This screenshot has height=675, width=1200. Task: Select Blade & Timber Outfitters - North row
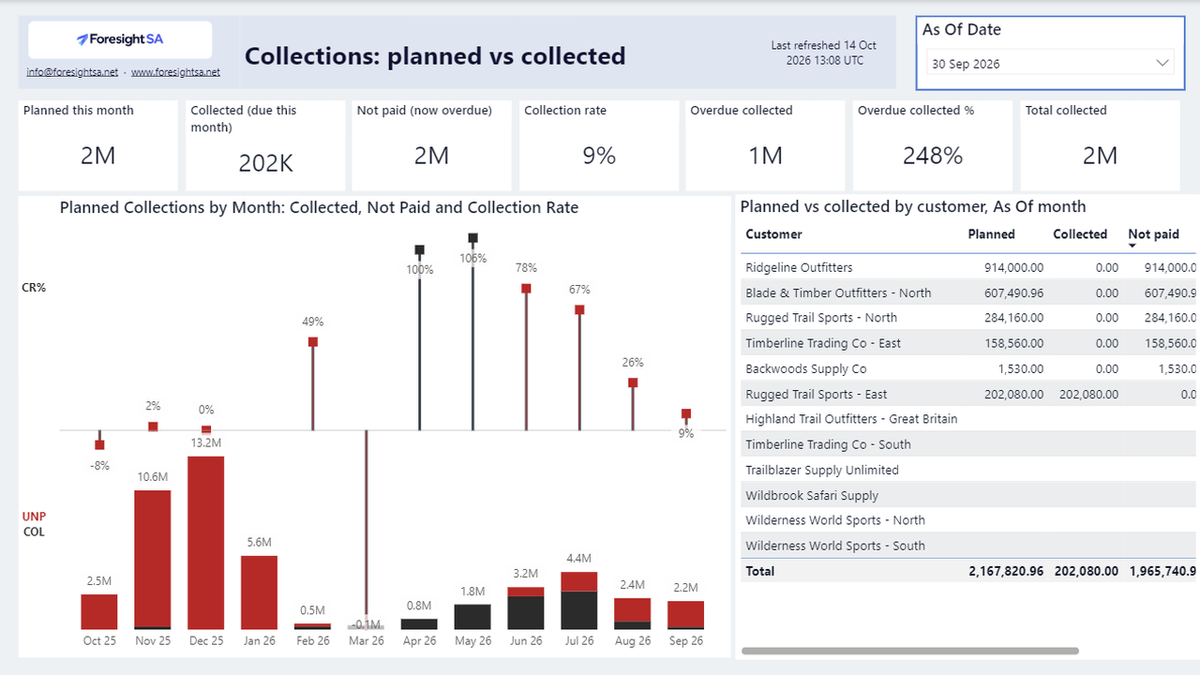[968, 293]
